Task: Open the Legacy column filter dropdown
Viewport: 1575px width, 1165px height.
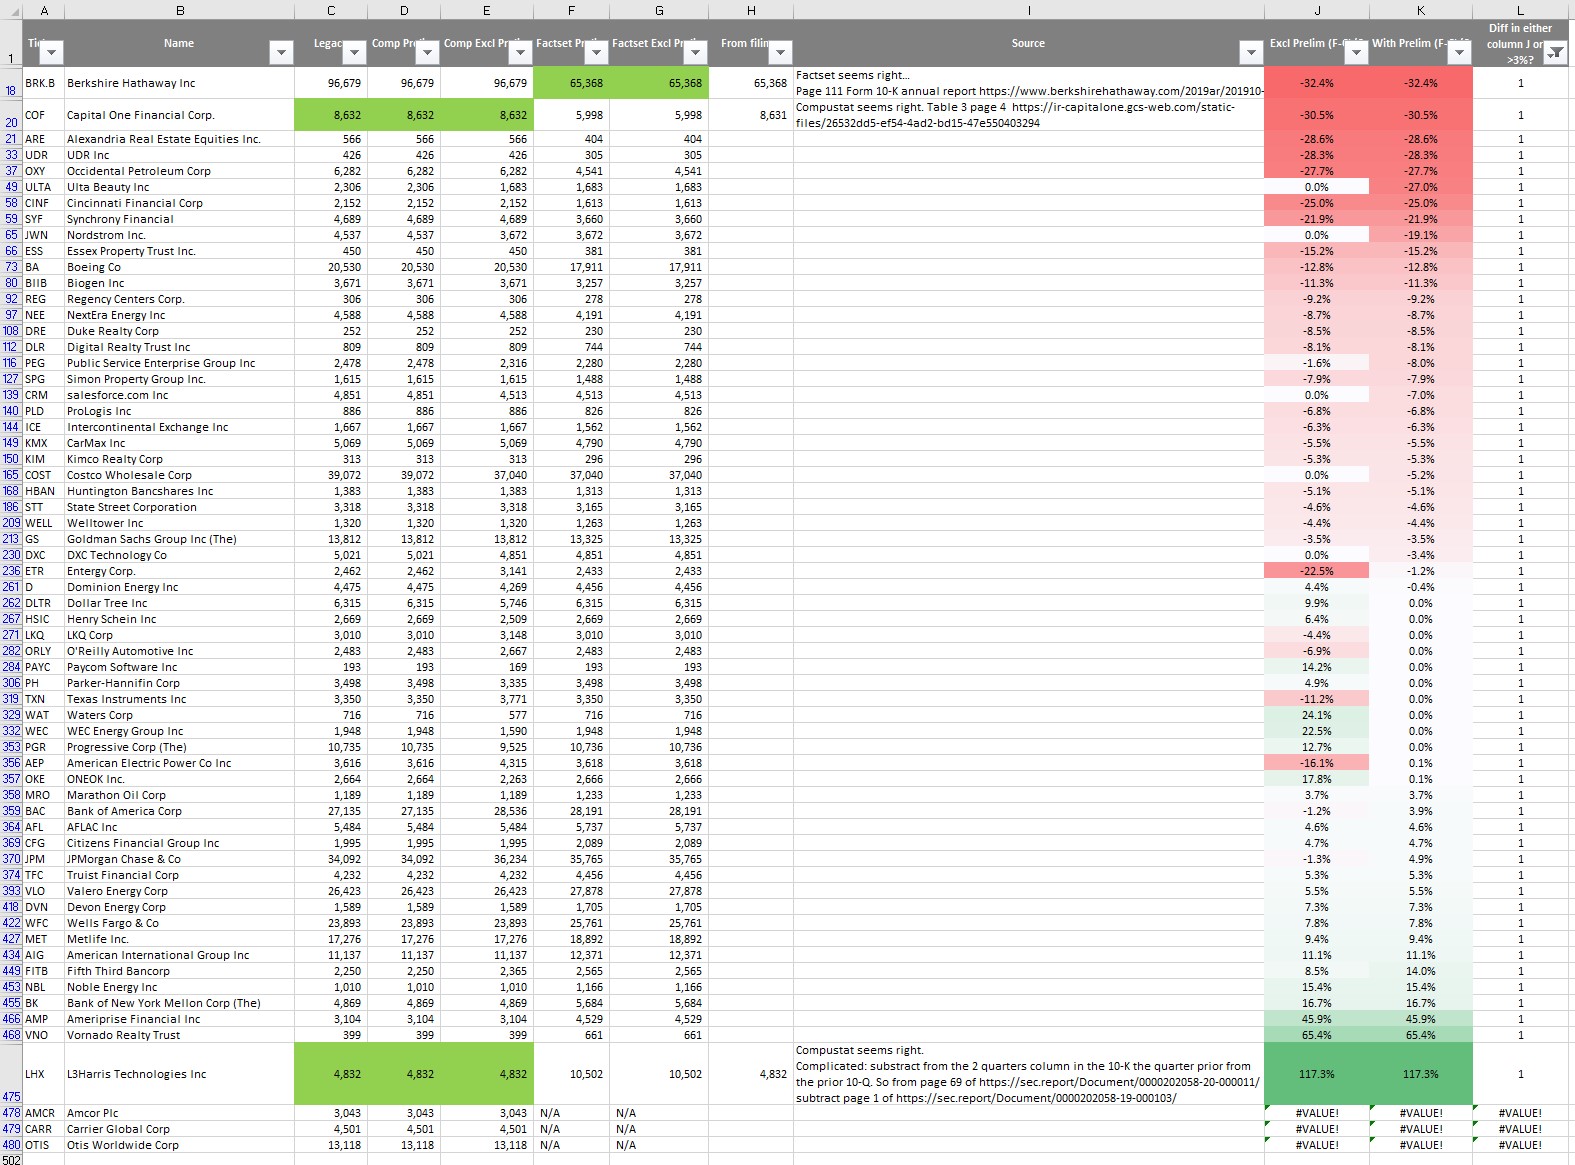Action: click(355, 53)
